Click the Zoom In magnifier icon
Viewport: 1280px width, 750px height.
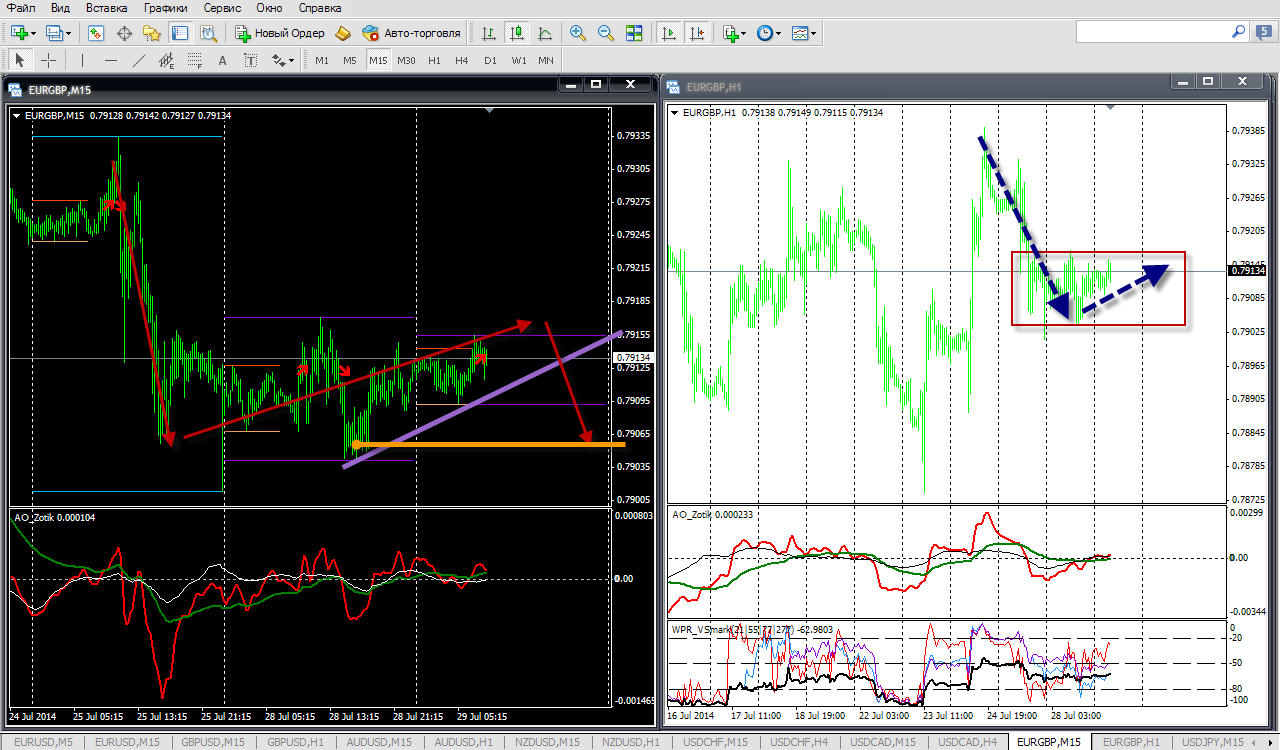coord(577,33)
